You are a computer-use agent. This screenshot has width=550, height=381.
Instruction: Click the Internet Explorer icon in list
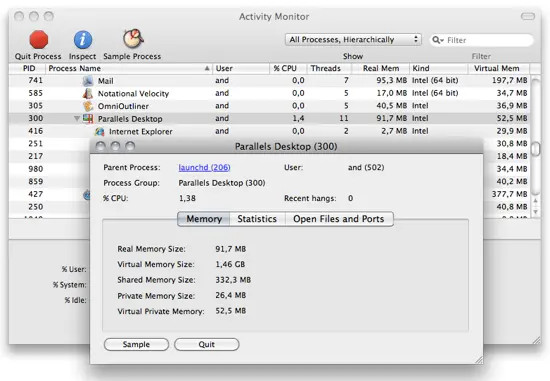pos(100,132)
